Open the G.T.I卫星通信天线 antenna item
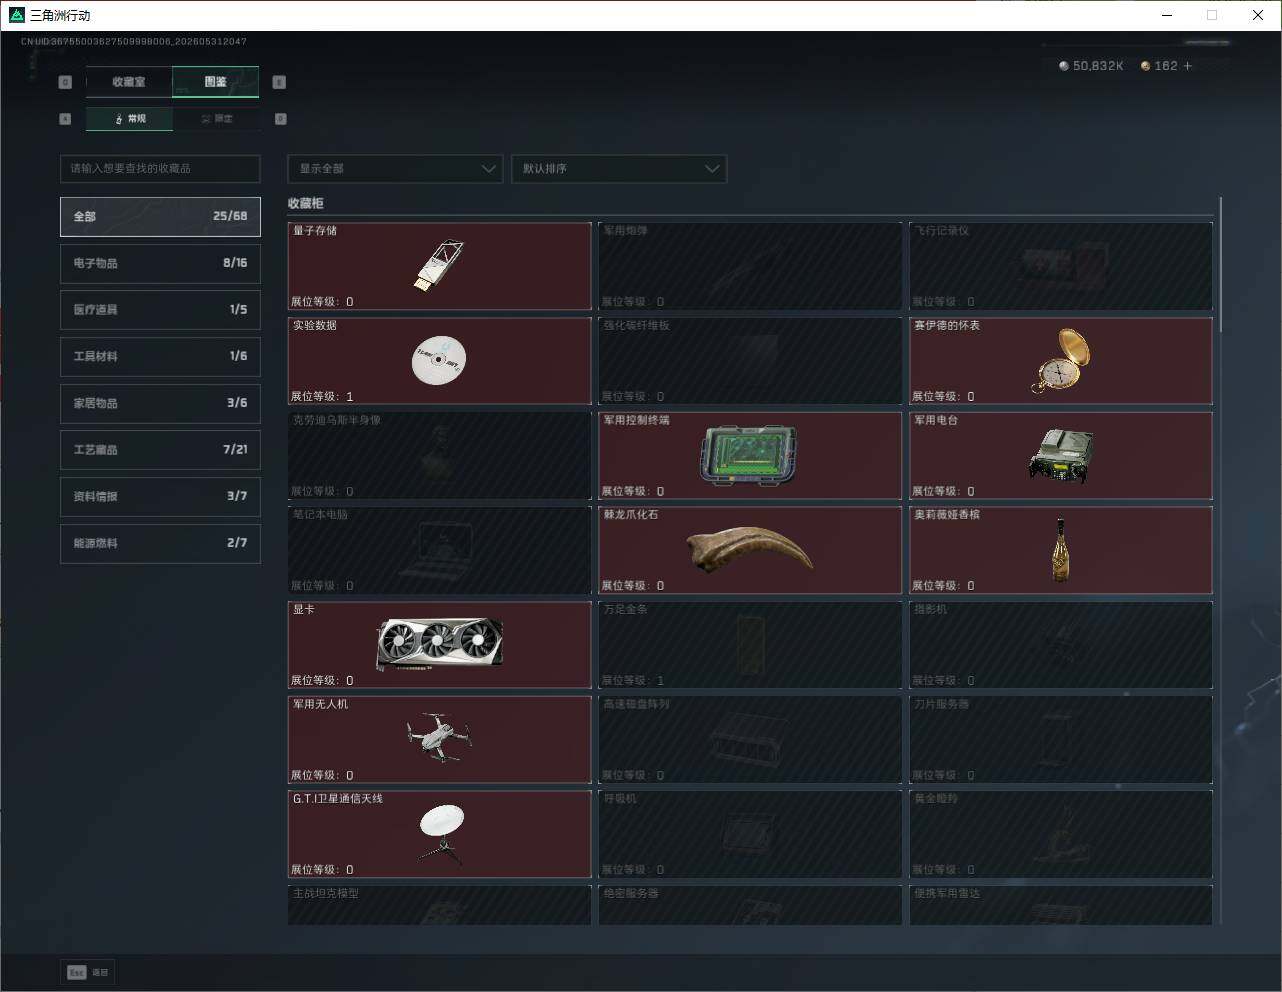1282x992 pixels. (x=439, y=835)
